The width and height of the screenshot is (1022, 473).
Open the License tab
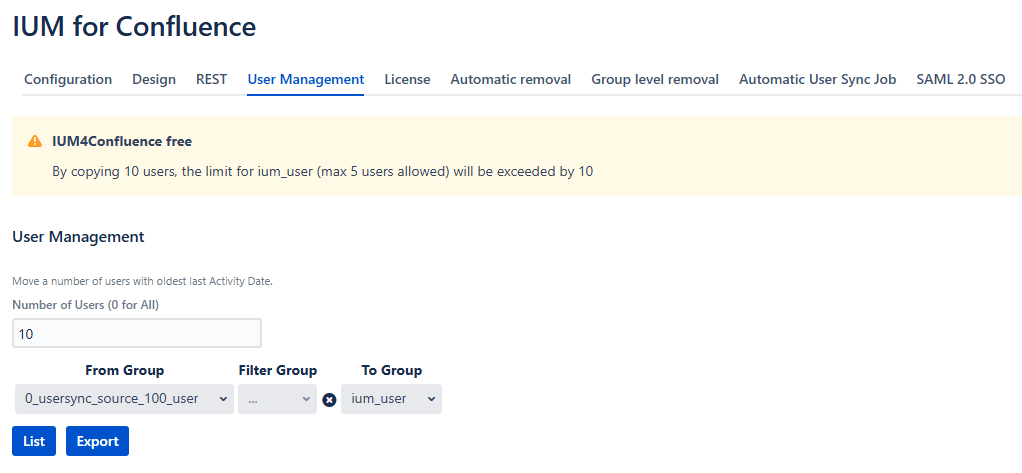click(x=407, y=79)
